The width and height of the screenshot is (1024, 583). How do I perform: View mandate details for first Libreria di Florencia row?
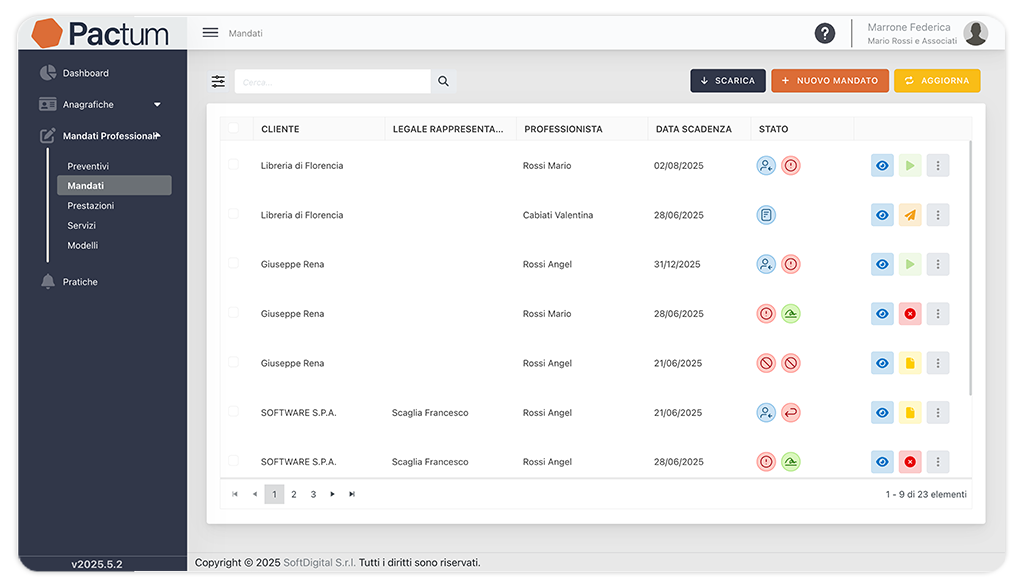click(882, 166)
